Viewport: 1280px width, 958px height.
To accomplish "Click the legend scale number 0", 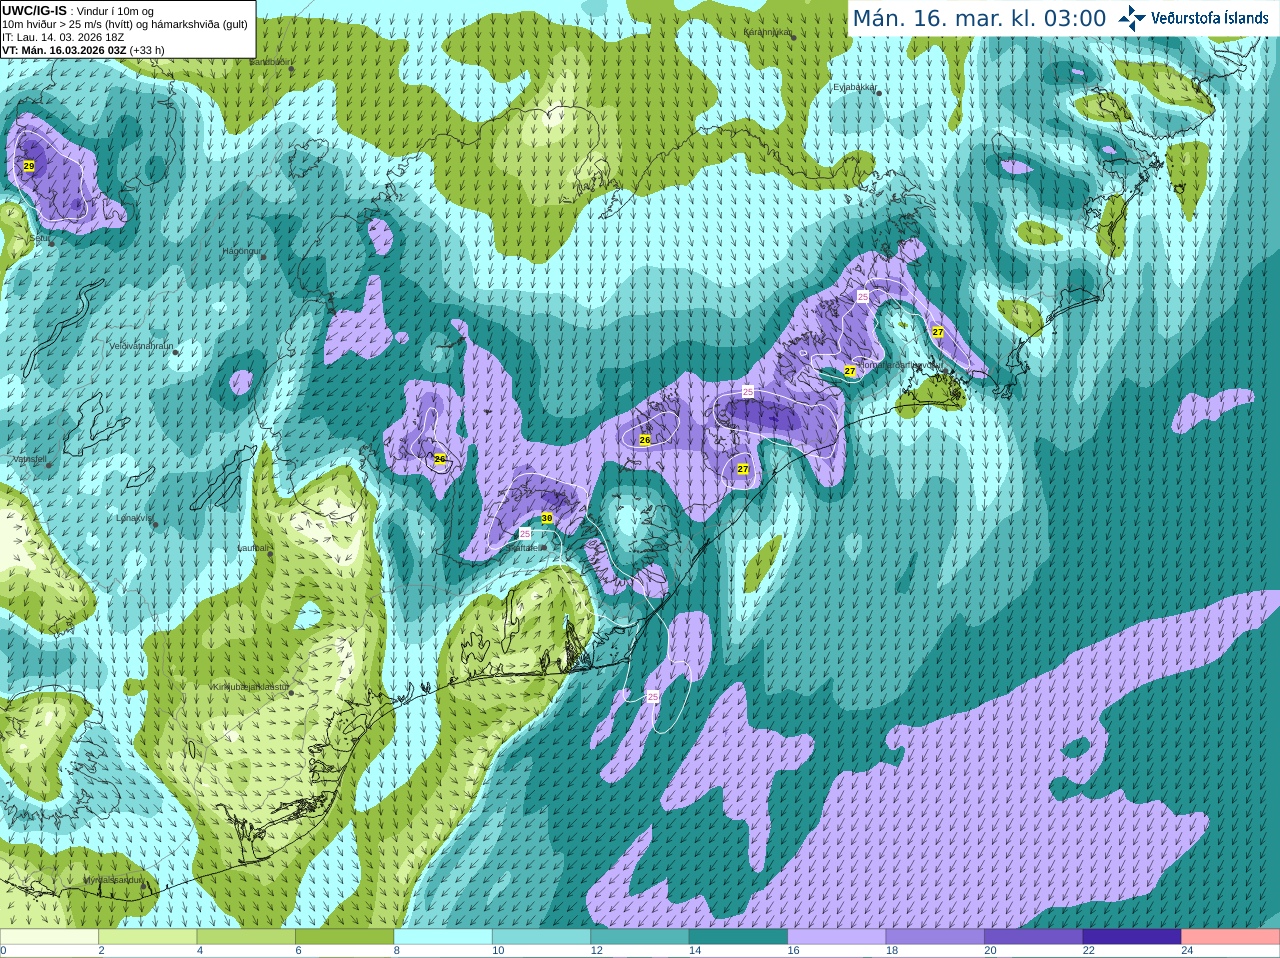I will [x=3, y=951].
